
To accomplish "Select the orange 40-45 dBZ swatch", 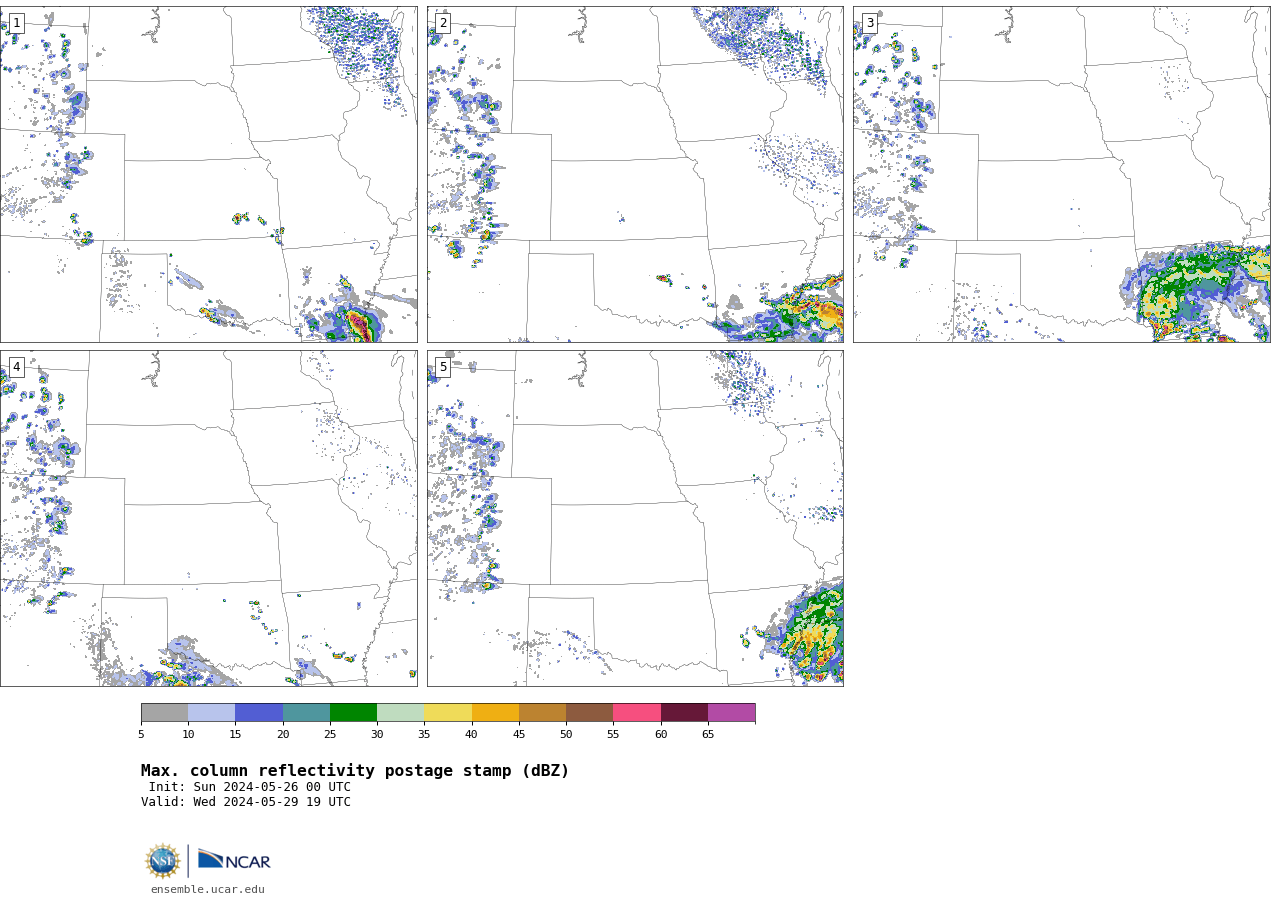I will point(495,712).
